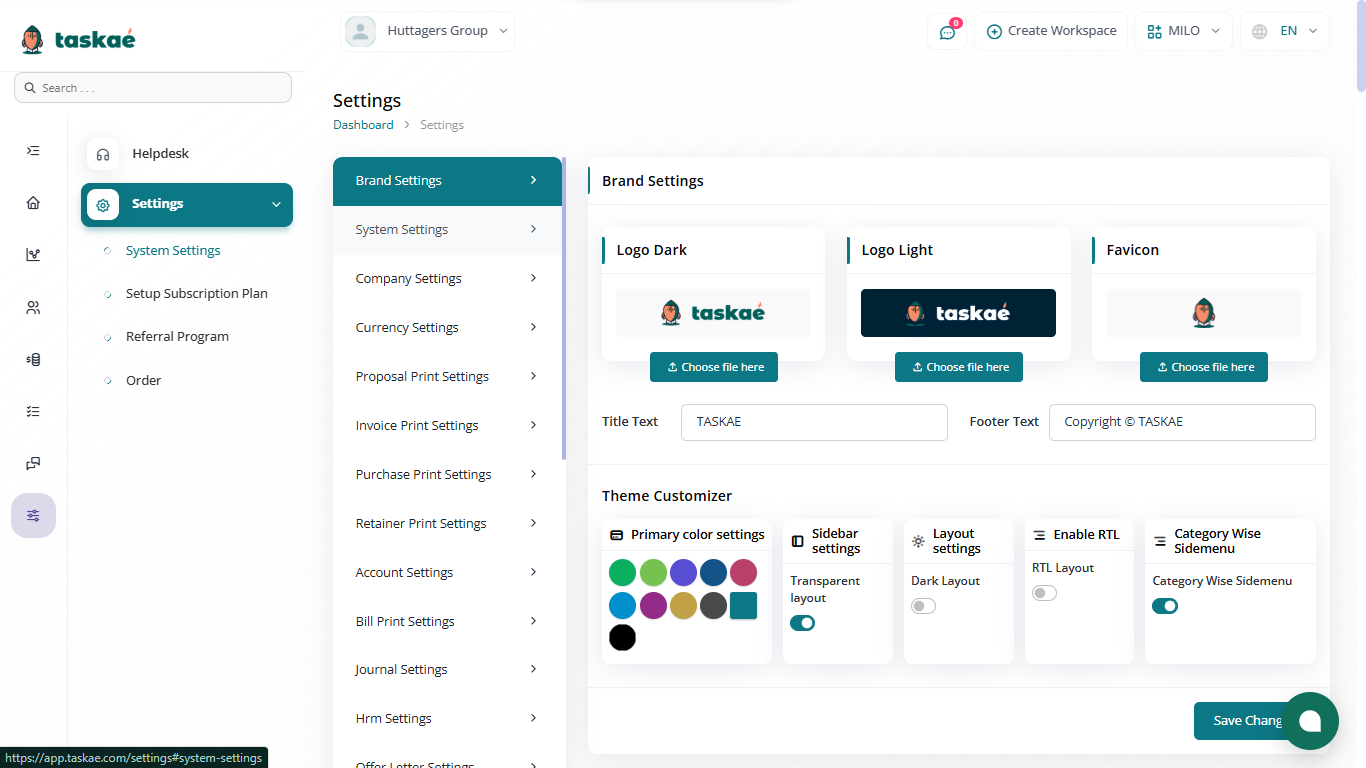Click the Helpdesk headset icon
Screen dimensions: 1366x768
(x=103, y=154)
